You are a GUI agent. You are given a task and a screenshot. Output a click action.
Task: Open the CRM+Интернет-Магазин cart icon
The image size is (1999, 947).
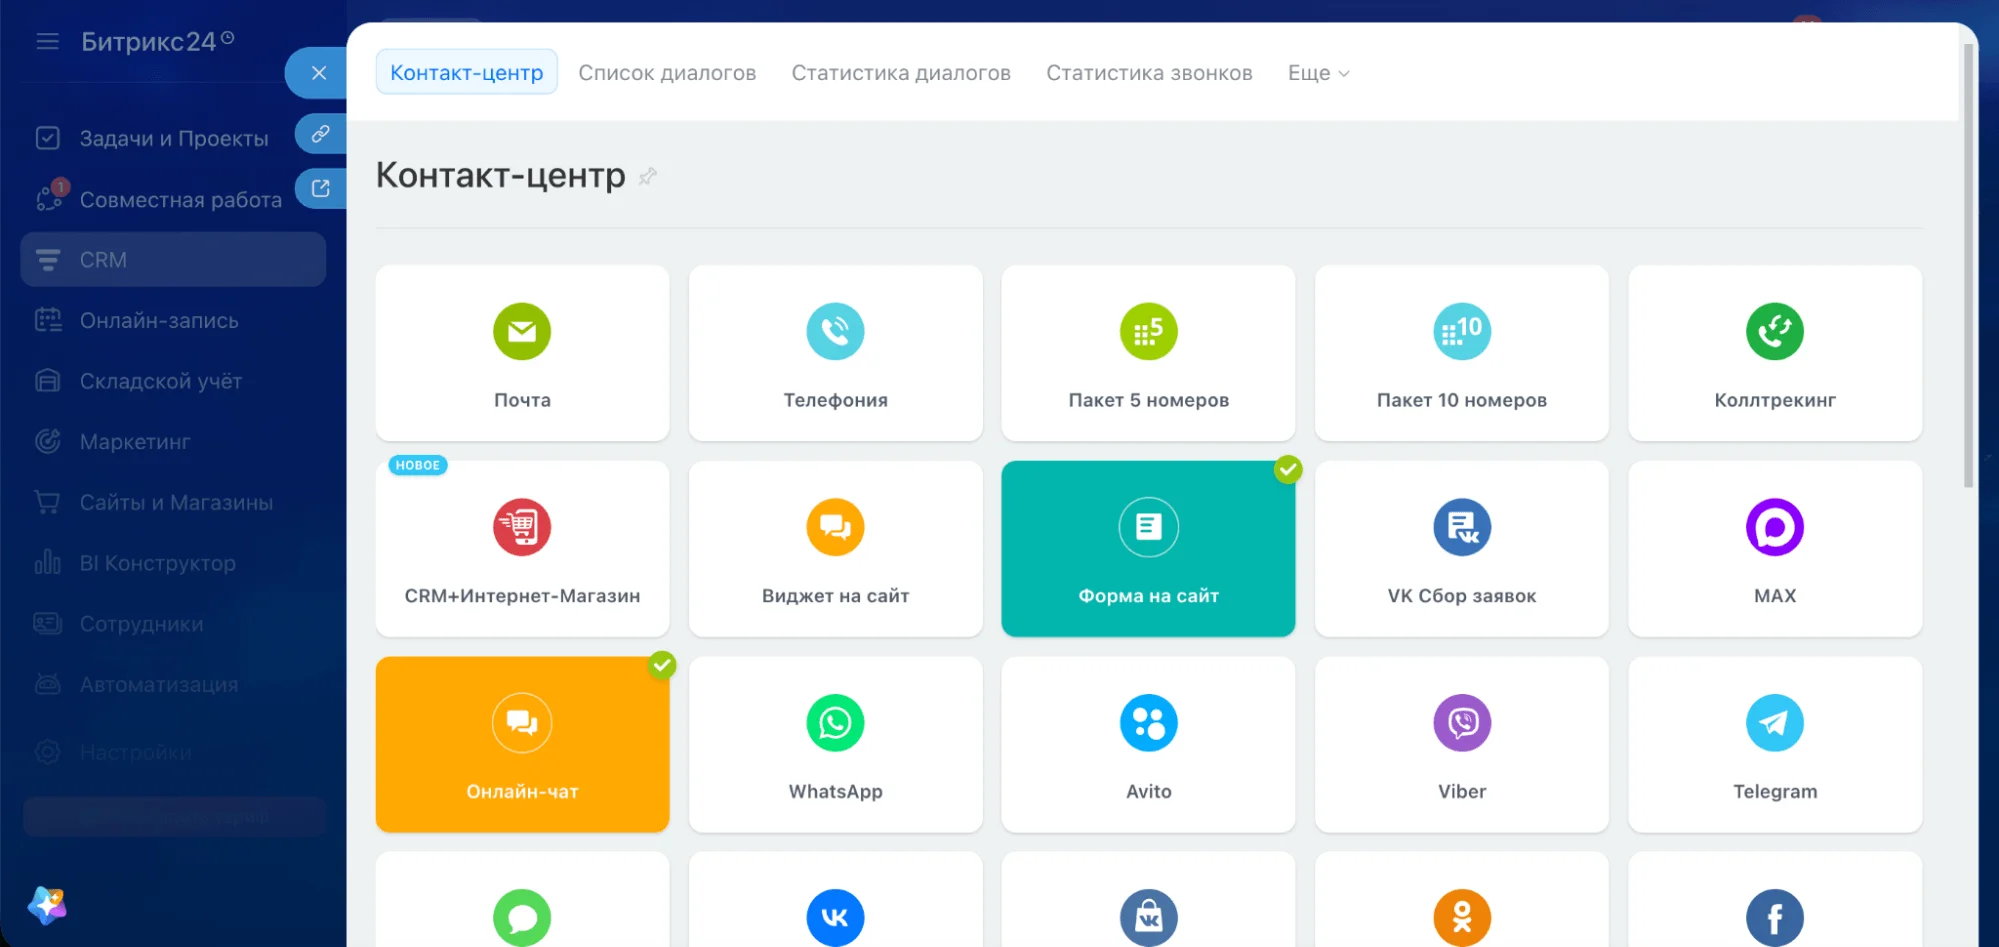click(x=522, y=527)
